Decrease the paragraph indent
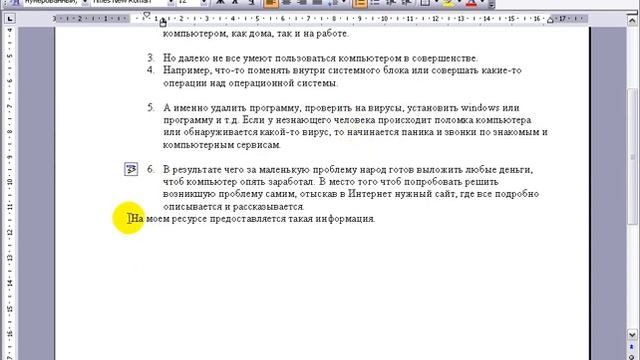Screen dimensions: 640x360 click(x=391, y=2)
